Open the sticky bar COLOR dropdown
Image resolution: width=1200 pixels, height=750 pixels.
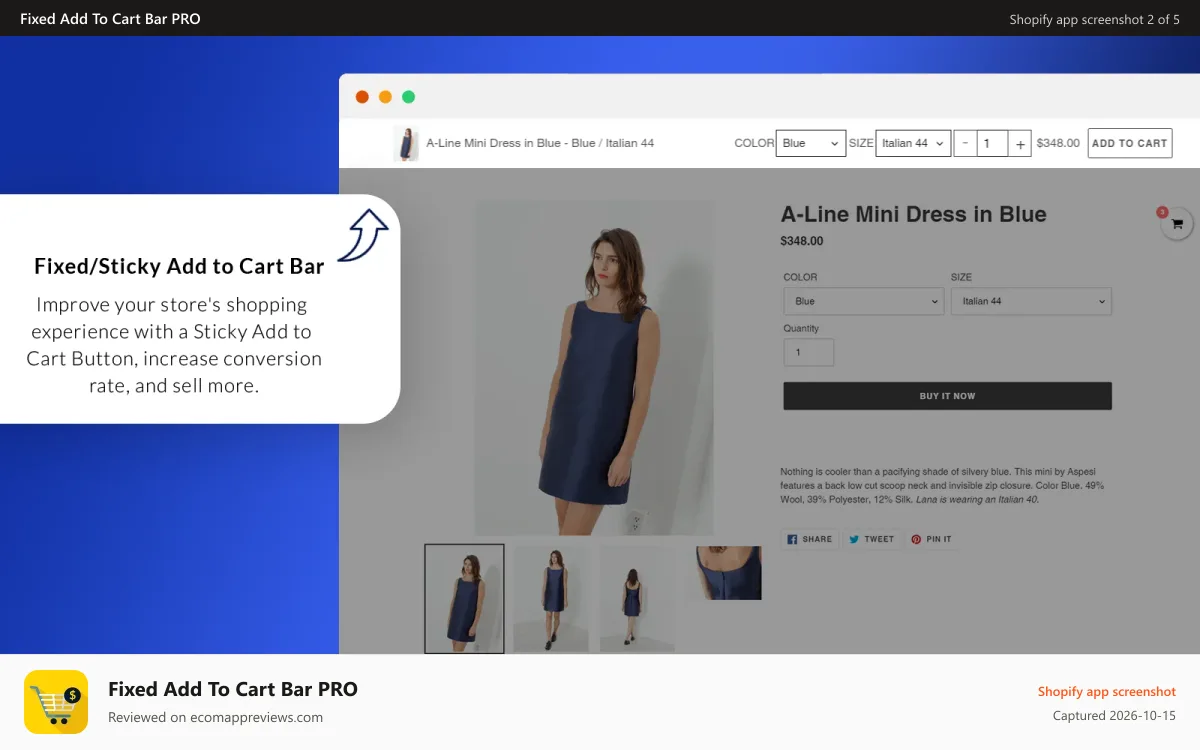pos(812,143)
